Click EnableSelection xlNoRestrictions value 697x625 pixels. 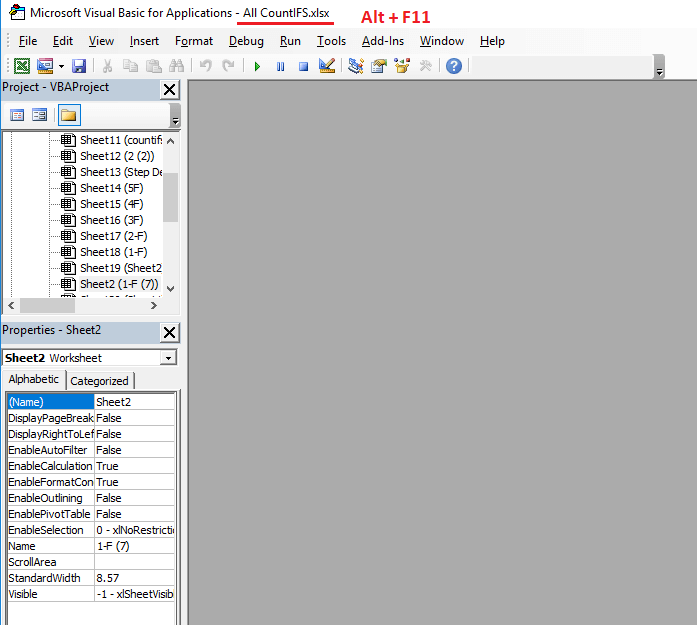[x=135, y=530]
